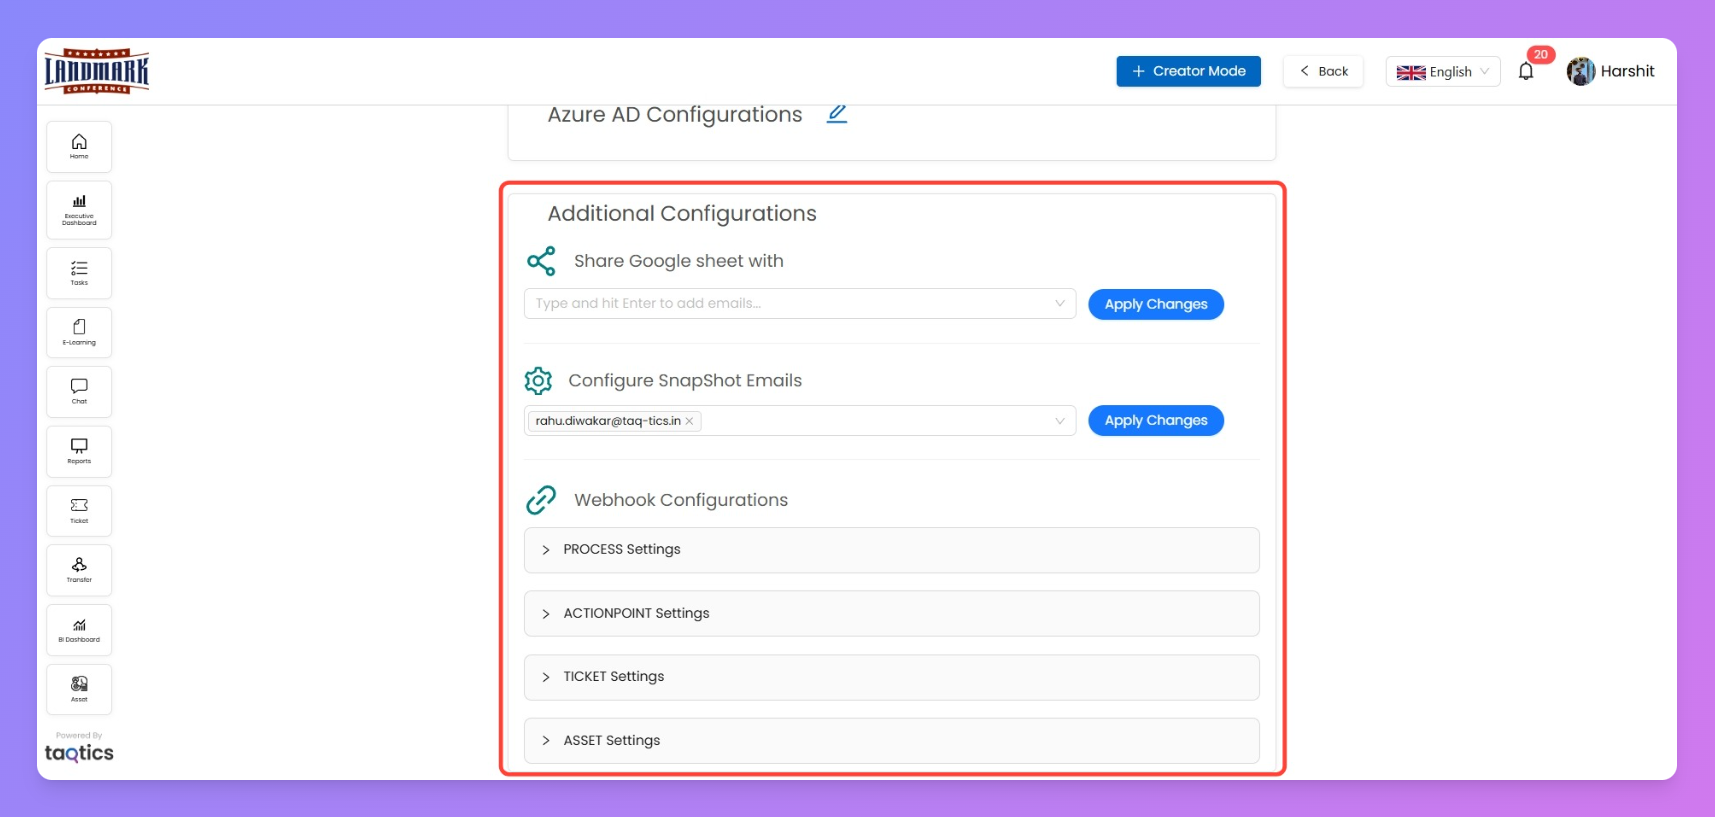Click the 'Share Google sheet with' label

tap(679, 261)
